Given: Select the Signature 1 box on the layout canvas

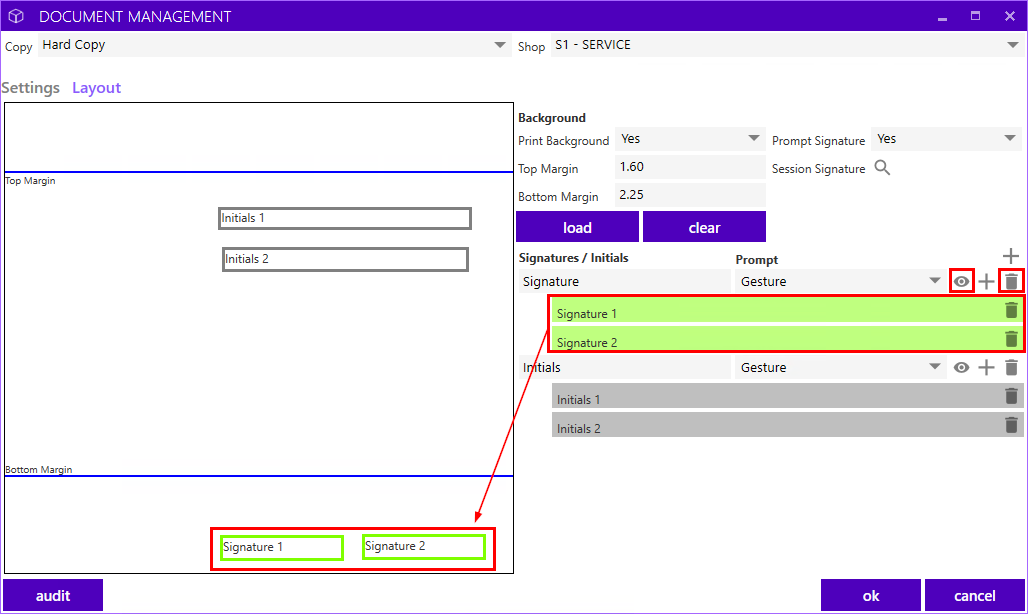Looking at the screenshot, I should point(282,548).
